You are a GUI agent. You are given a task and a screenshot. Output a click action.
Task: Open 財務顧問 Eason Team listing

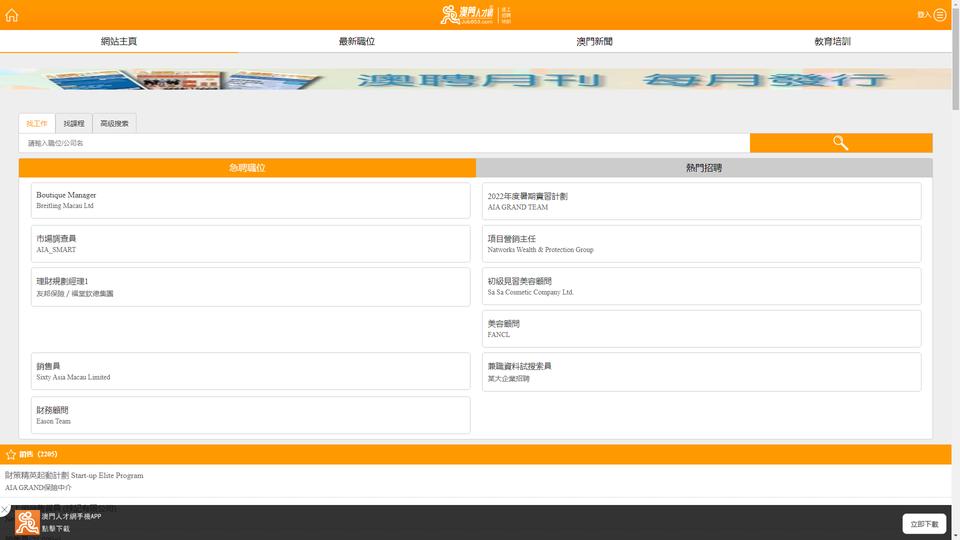[250, 415]
